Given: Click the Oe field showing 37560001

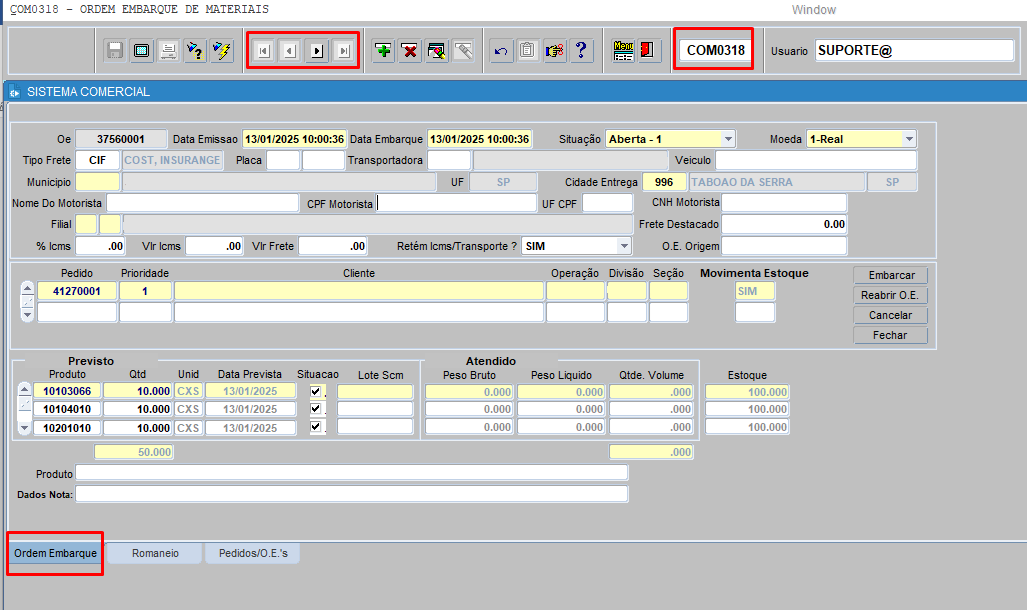Looking at the screenshot, I should [x=121, y=139].
